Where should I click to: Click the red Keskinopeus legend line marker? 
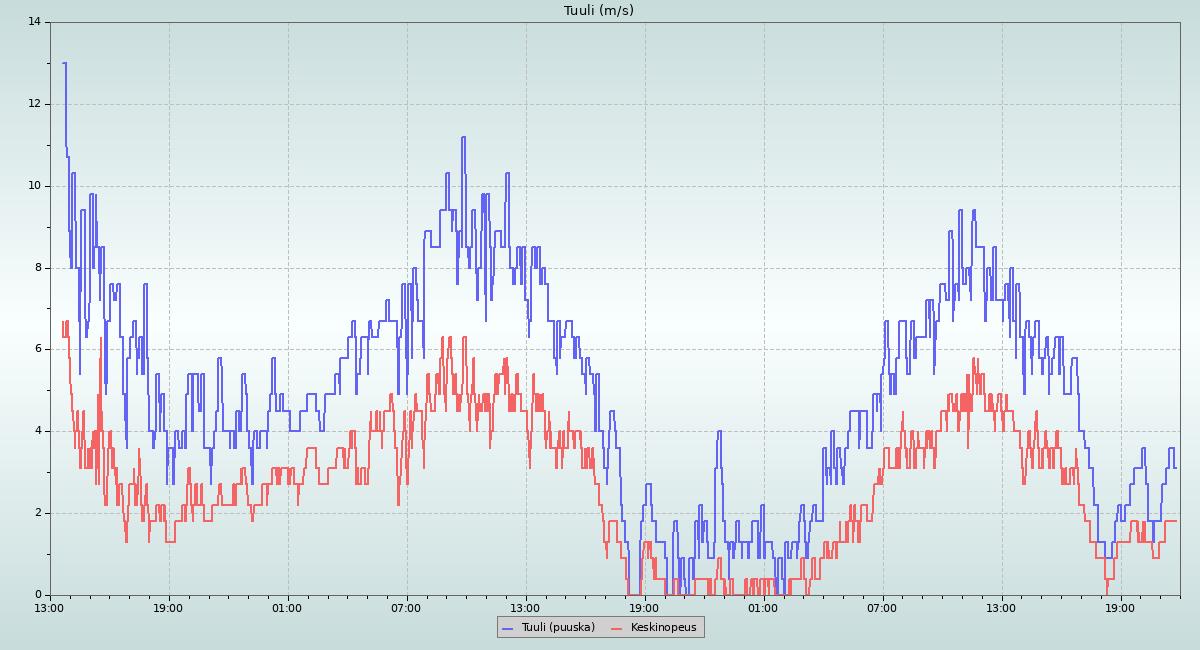click(616, 628)
